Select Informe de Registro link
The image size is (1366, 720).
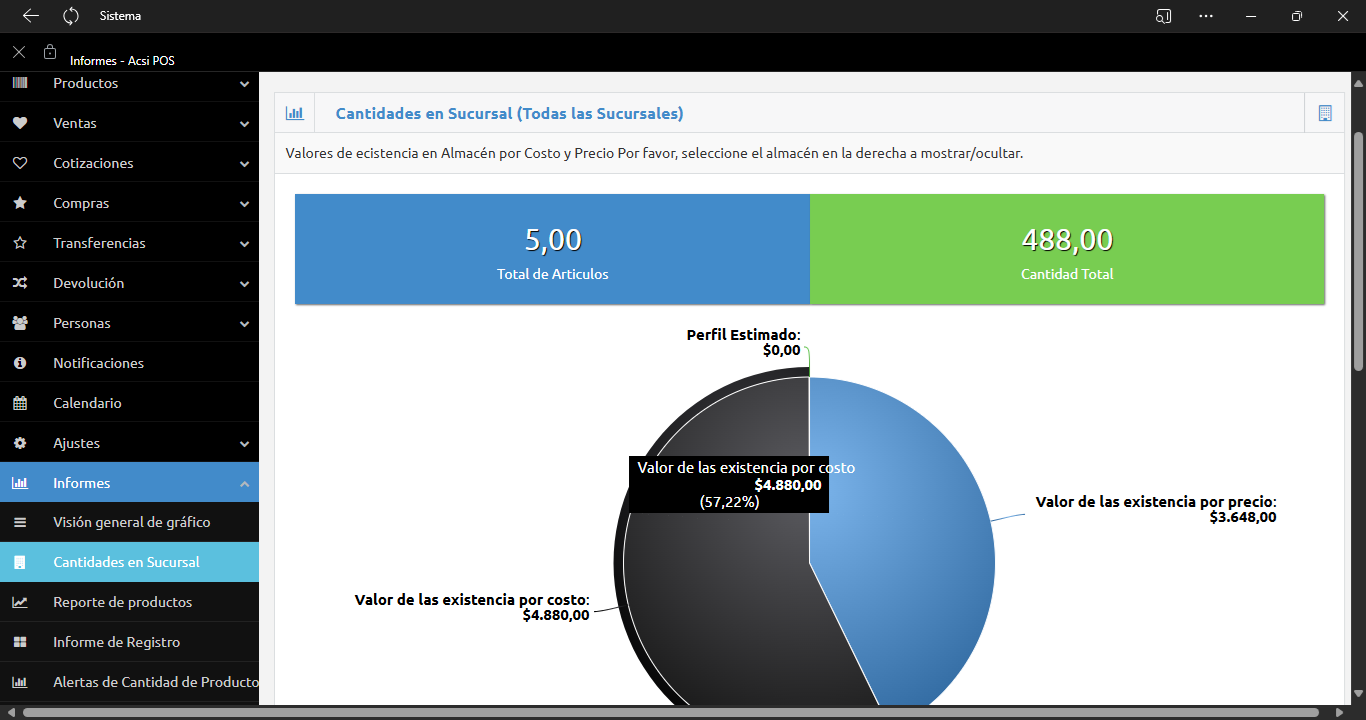tap(116, 642)
